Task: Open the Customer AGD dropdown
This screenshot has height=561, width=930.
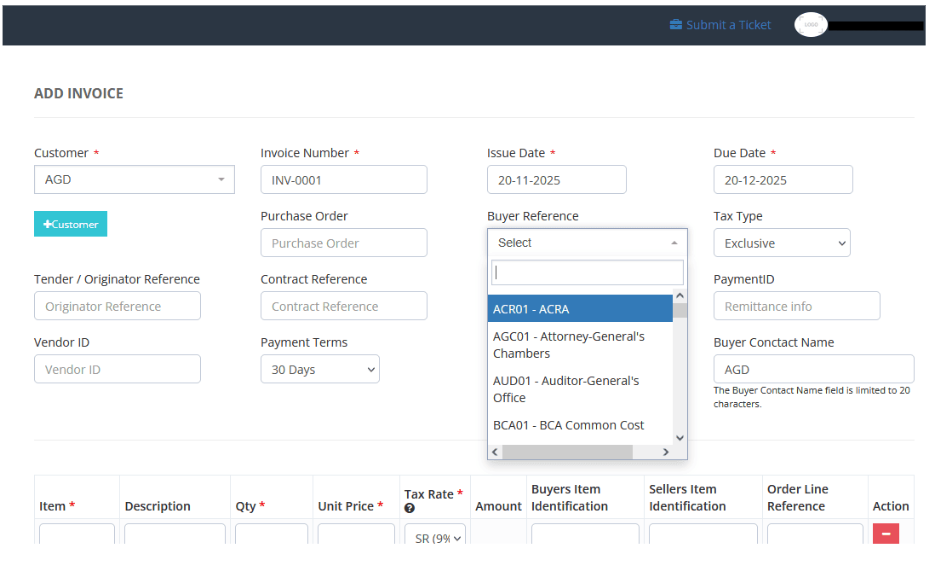Action: click(134, 180)
